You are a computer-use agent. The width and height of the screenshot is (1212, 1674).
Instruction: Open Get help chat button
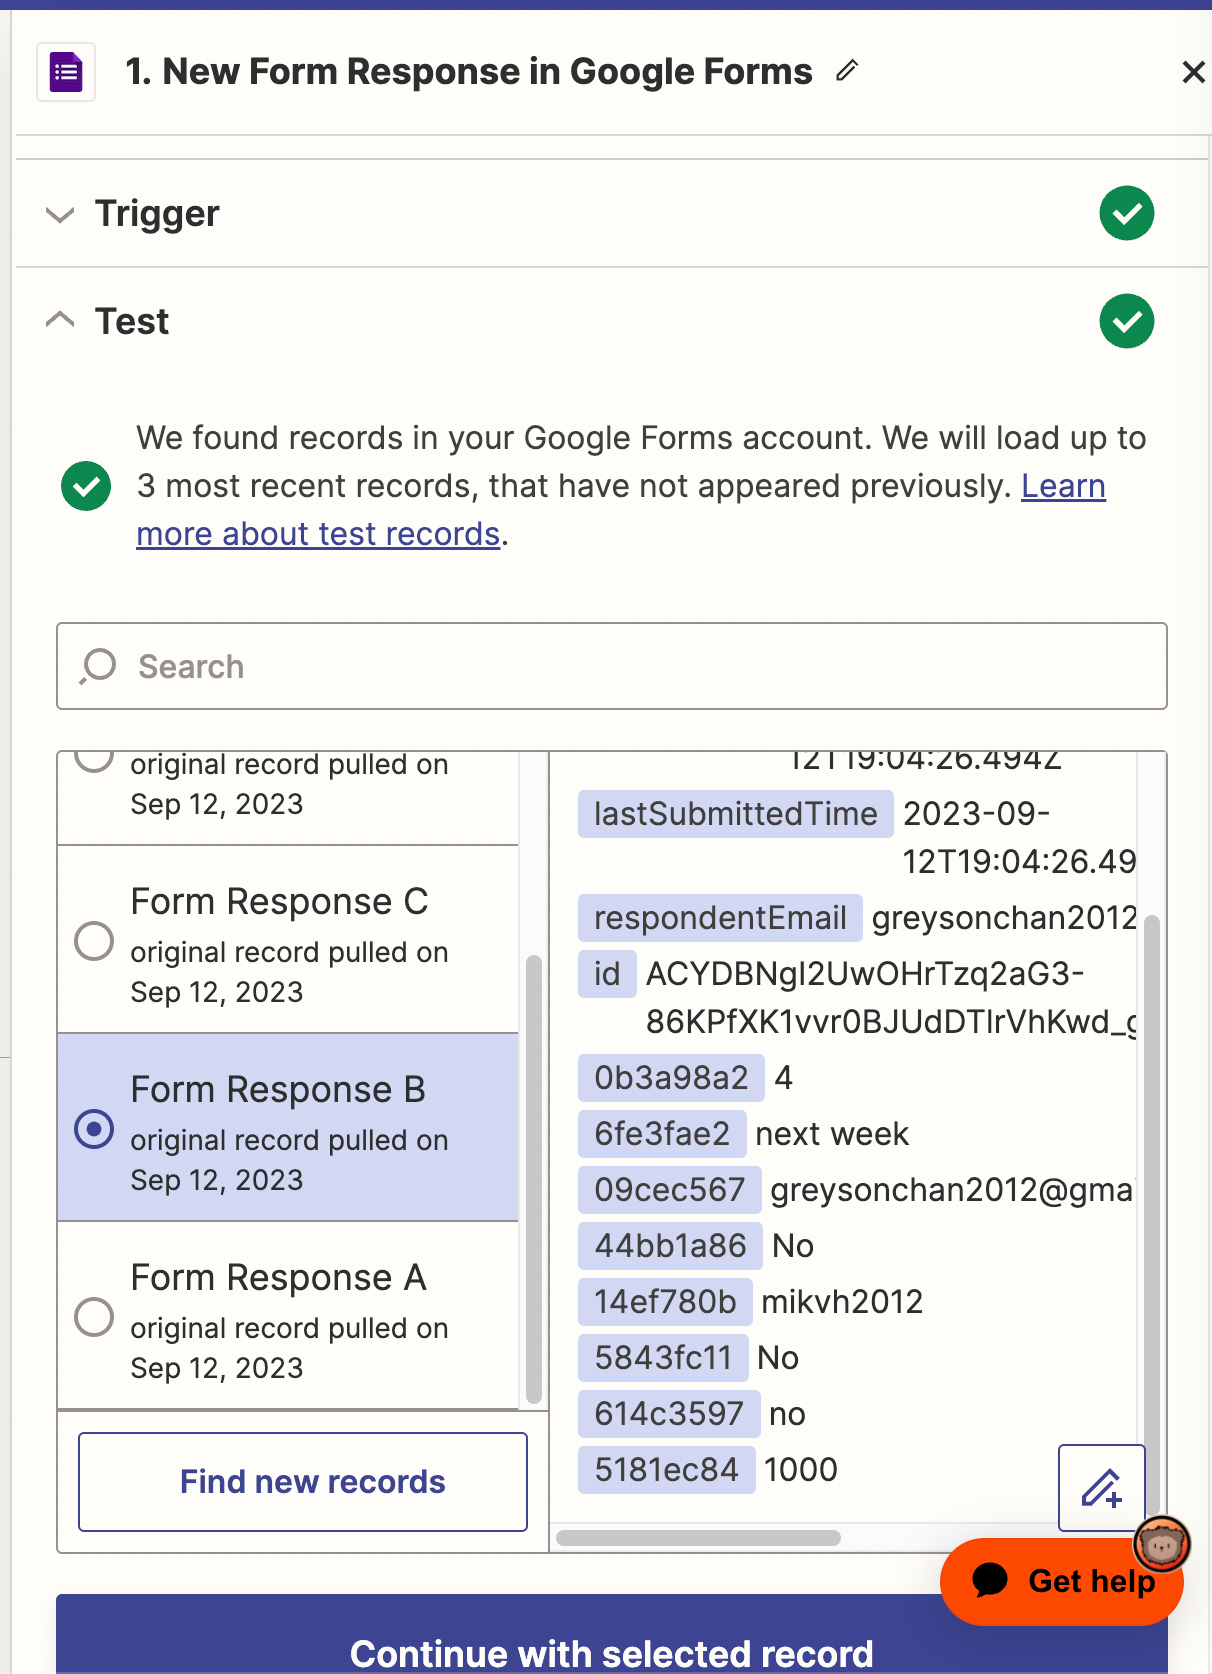[x=1062, y=1581]
